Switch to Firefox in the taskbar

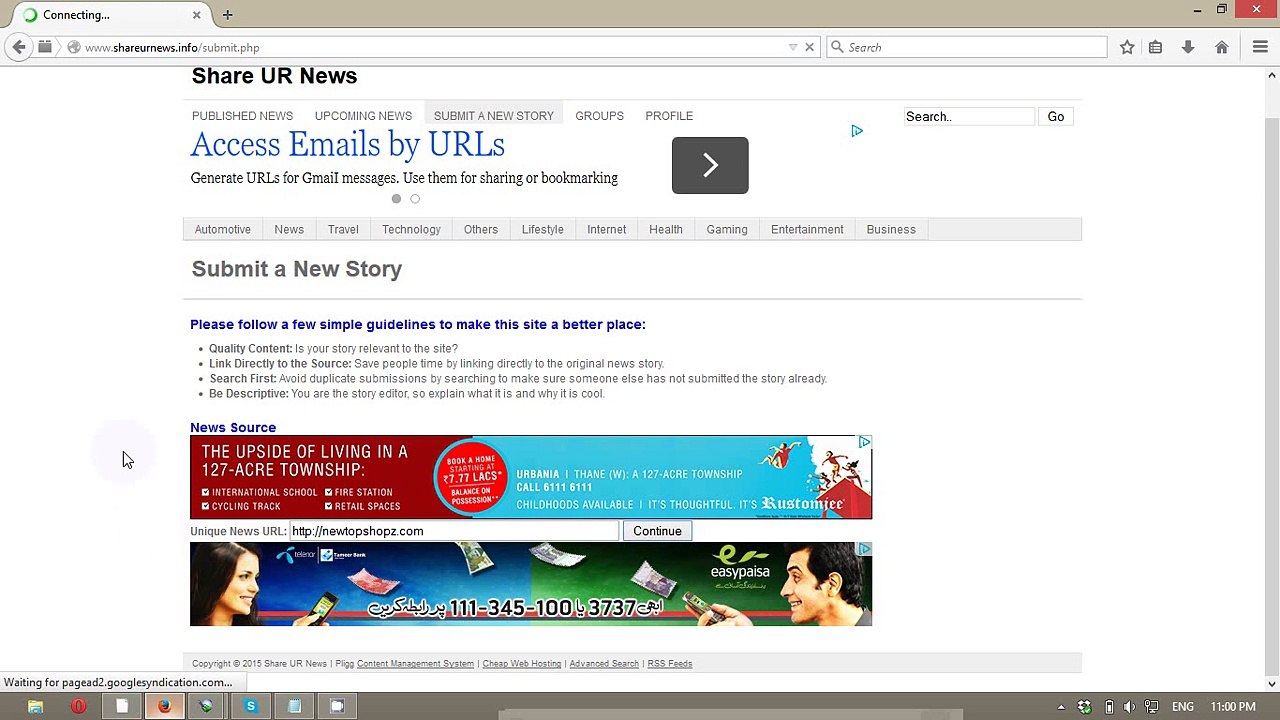click(x=164, y=707)
